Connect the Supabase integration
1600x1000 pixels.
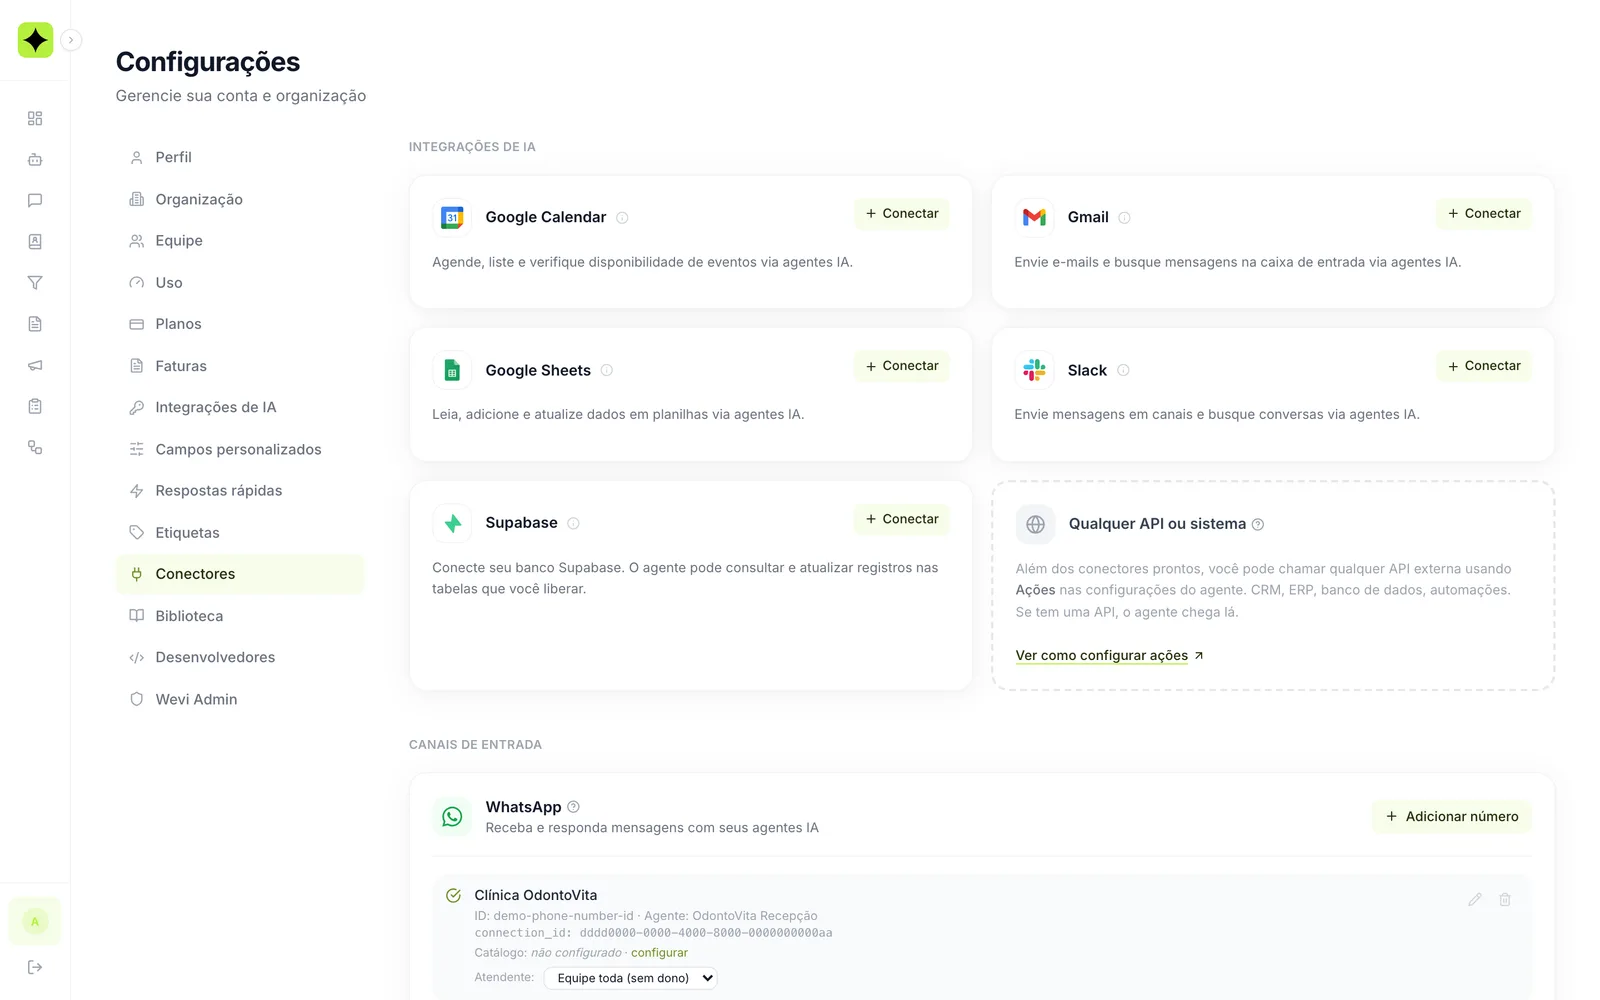pos(901,519)
